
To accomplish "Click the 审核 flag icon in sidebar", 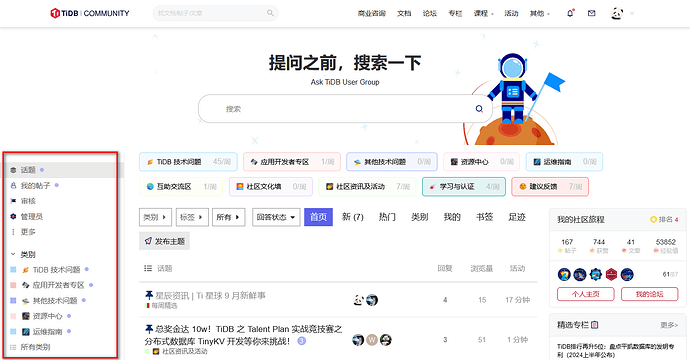I will pyautogui.click(x=13, y=201).
